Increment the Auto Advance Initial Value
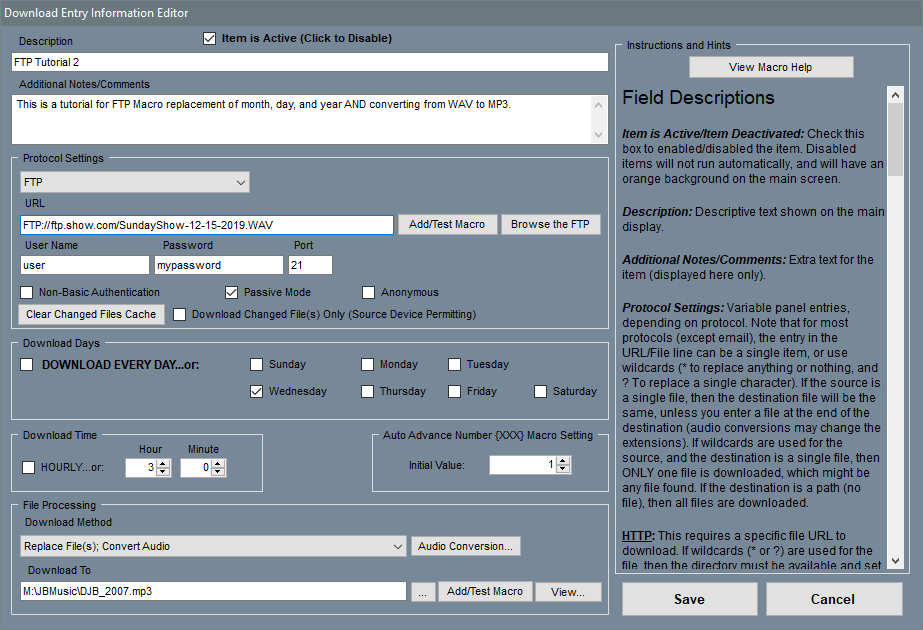The height and width of the screenshot is (630, 923). [x=562, y=461]
